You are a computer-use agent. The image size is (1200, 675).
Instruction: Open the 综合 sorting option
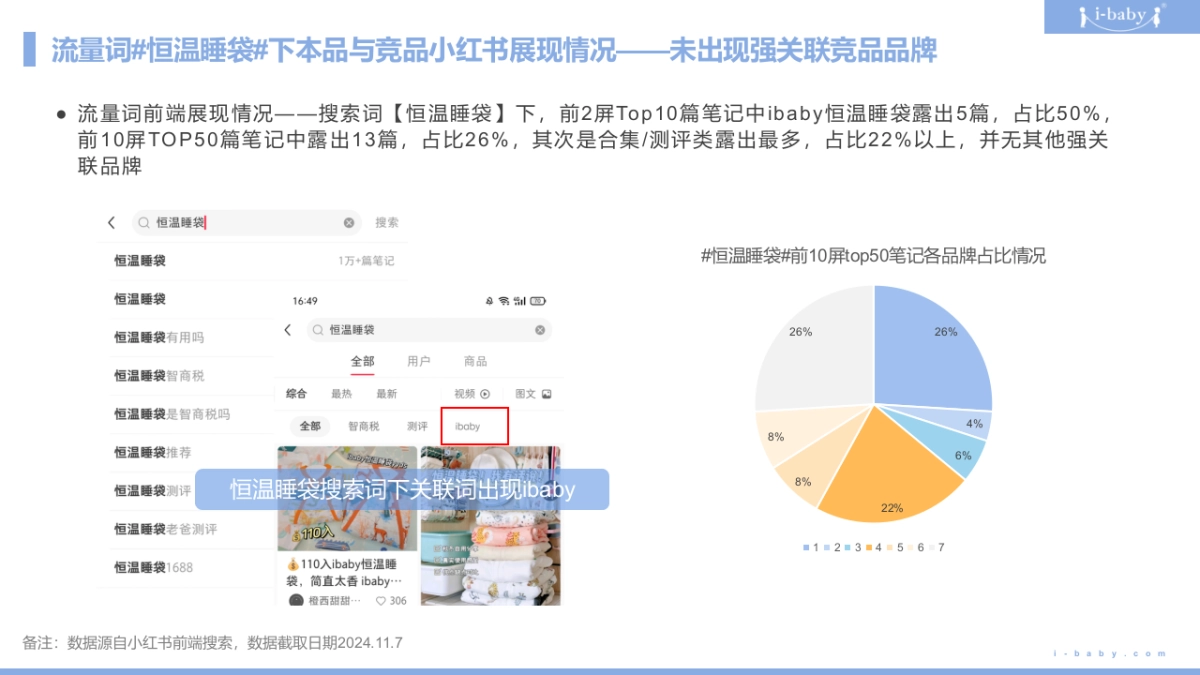(295, 394)
